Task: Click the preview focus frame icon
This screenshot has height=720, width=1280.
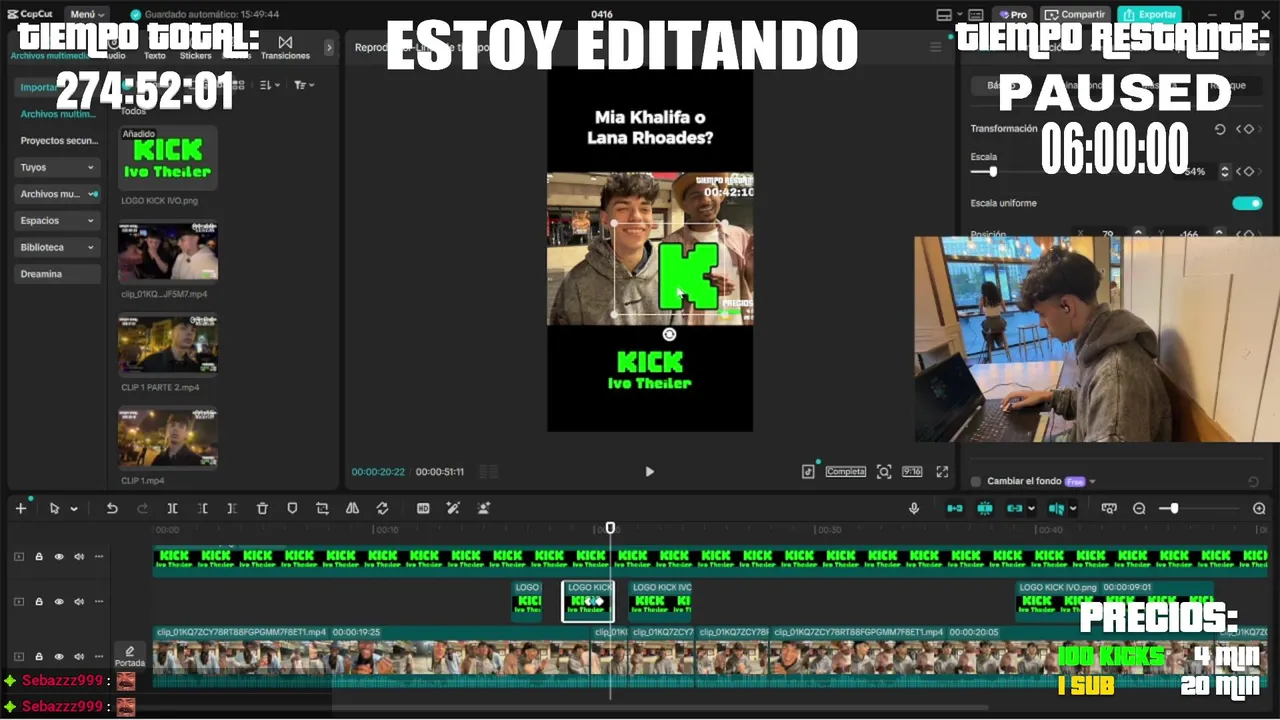Action: click(x=884, y=471)
